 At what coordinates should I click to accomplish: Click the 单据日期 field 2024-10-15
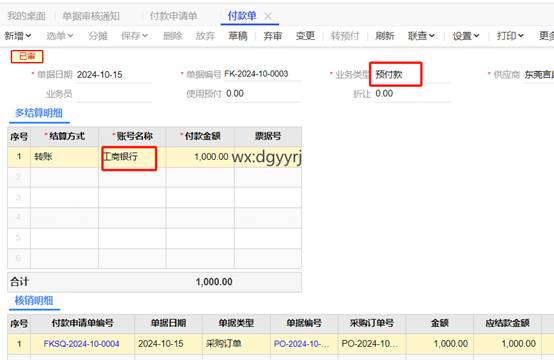click(x=114, y=75)
